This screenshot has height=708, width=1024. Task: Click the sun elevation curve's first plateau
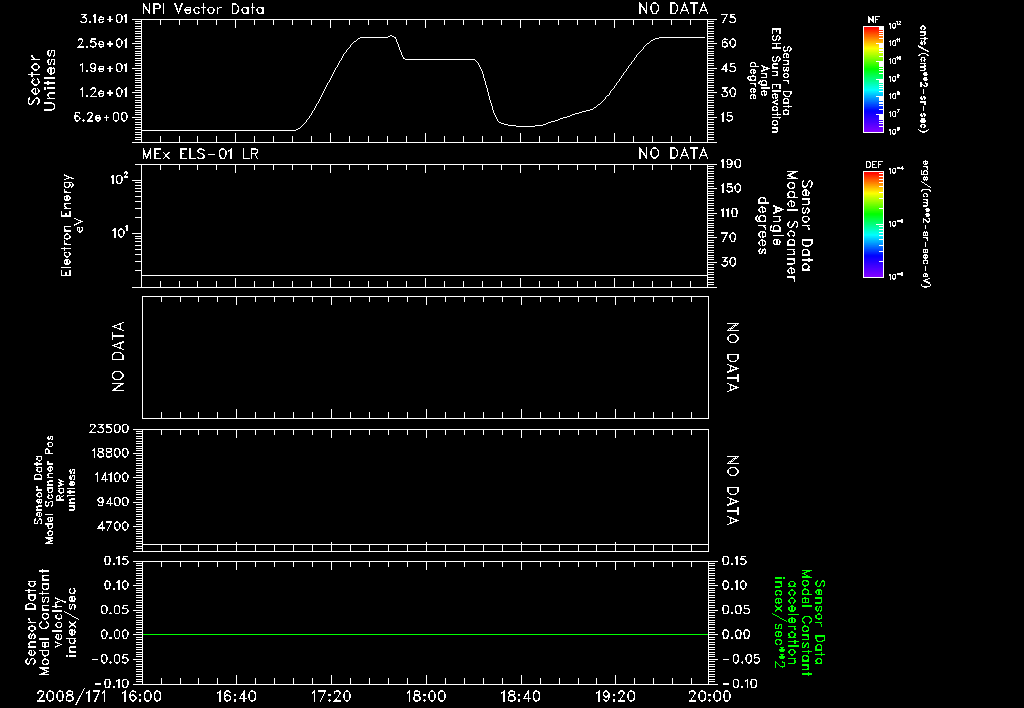[x=373, y=37]
